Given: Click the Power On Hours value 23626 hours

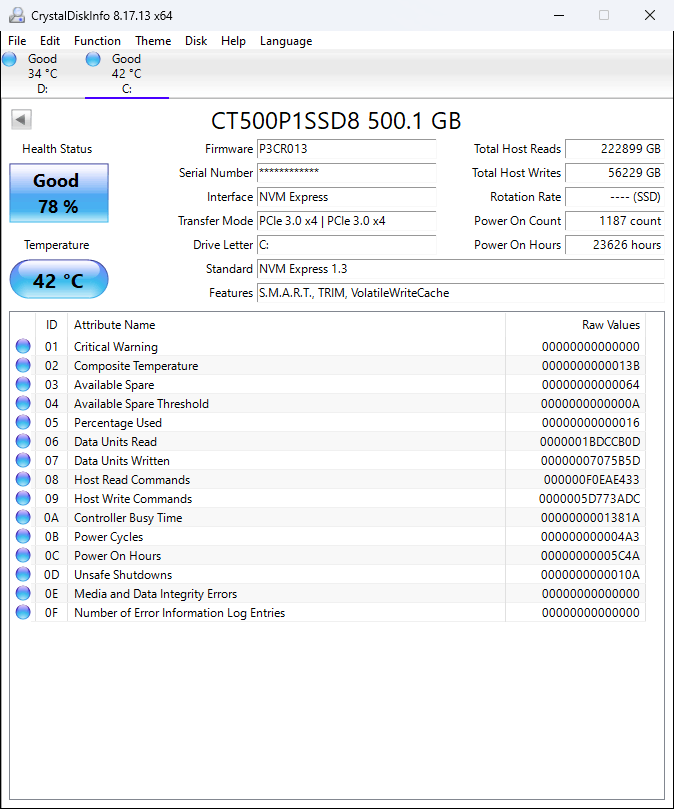Looking at the screenshot, I should [615, 245].
